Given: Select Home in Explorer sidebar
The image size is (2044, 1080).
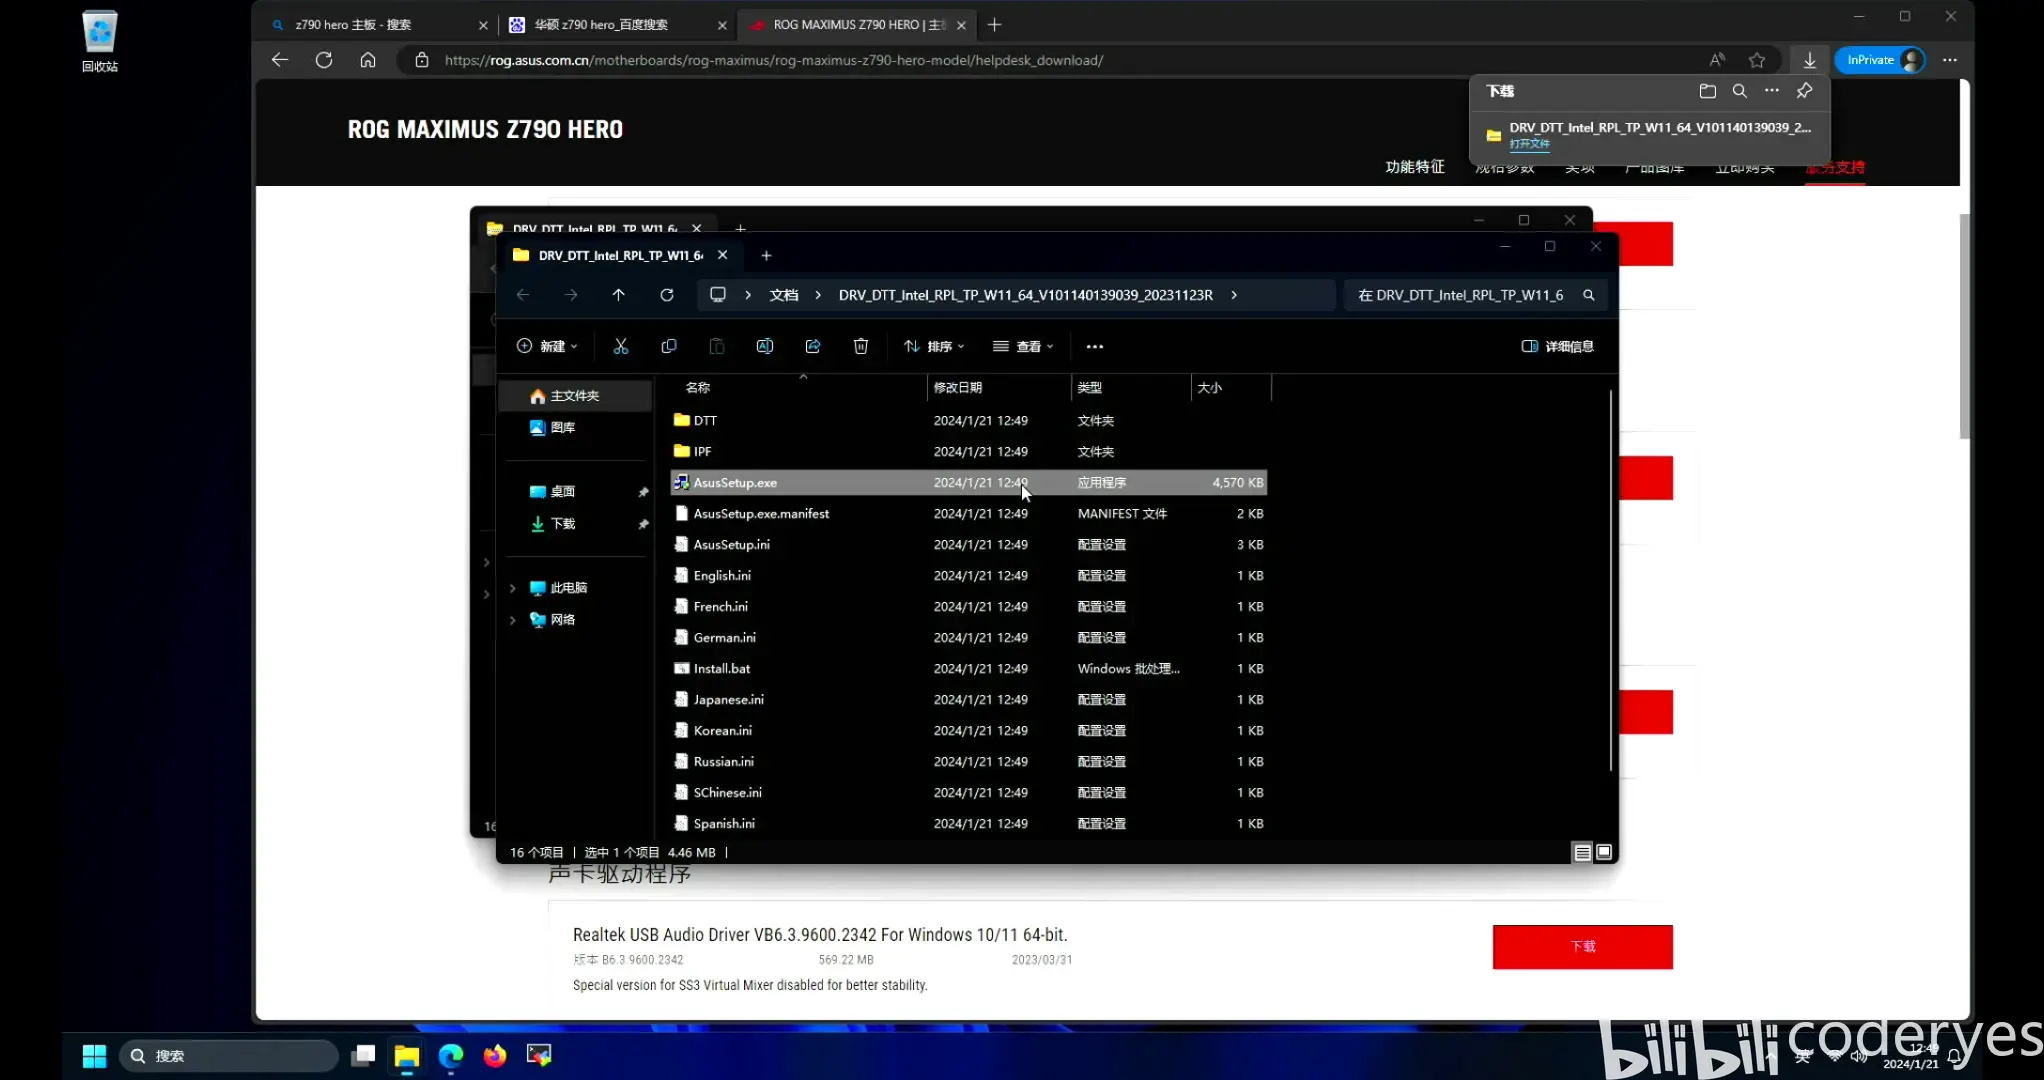Looking at the screenshot, I should [575, 396].
